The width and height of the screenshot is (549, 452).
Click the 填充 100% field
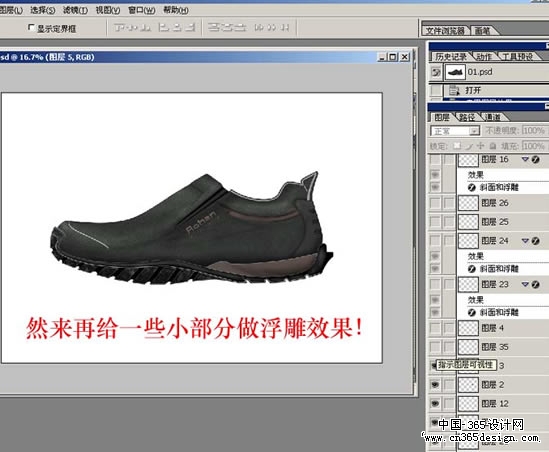click(534, 146)
